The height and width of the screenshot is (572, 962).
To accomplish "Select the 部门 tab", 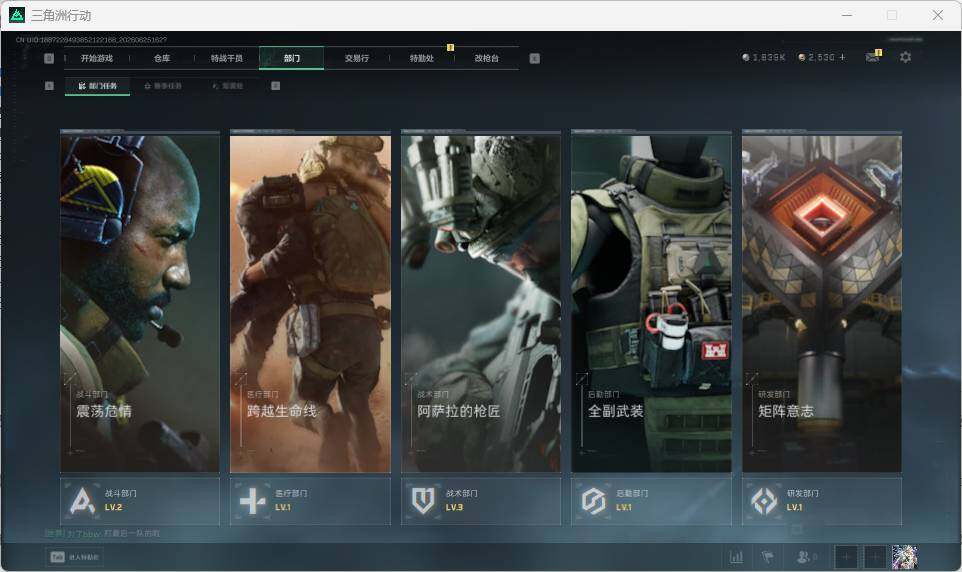I will pyautogui.click(x=291, y=58).
